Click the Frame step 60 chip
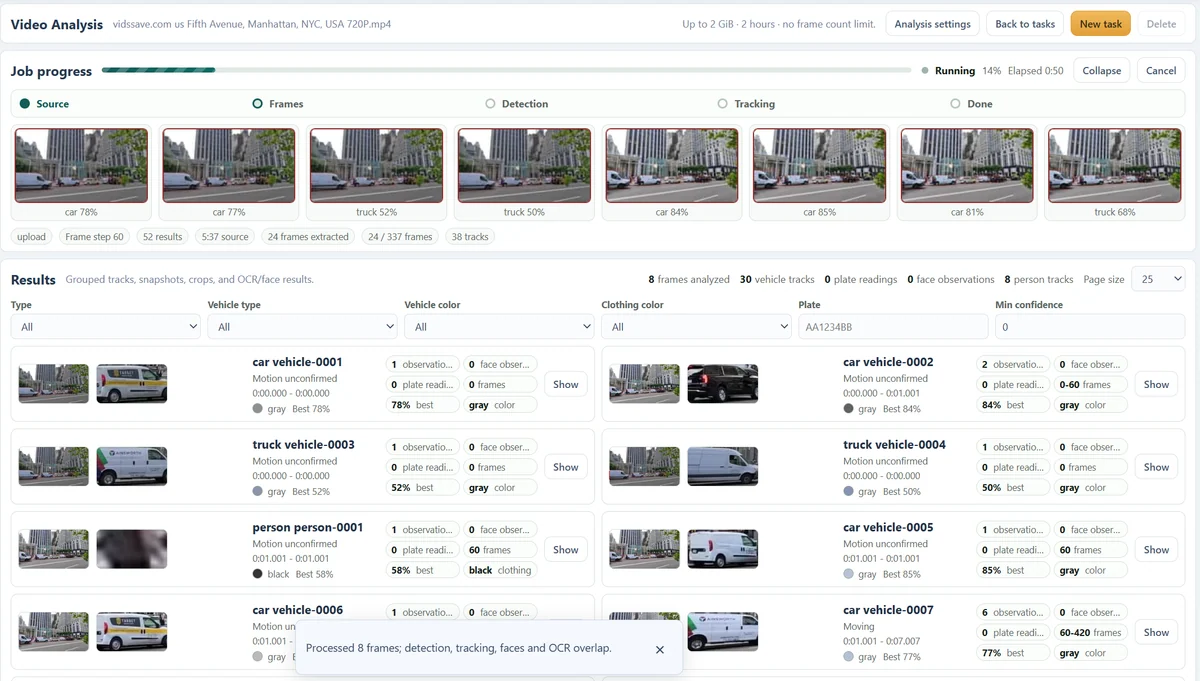 pyautogui.click(x=95, y=237)
